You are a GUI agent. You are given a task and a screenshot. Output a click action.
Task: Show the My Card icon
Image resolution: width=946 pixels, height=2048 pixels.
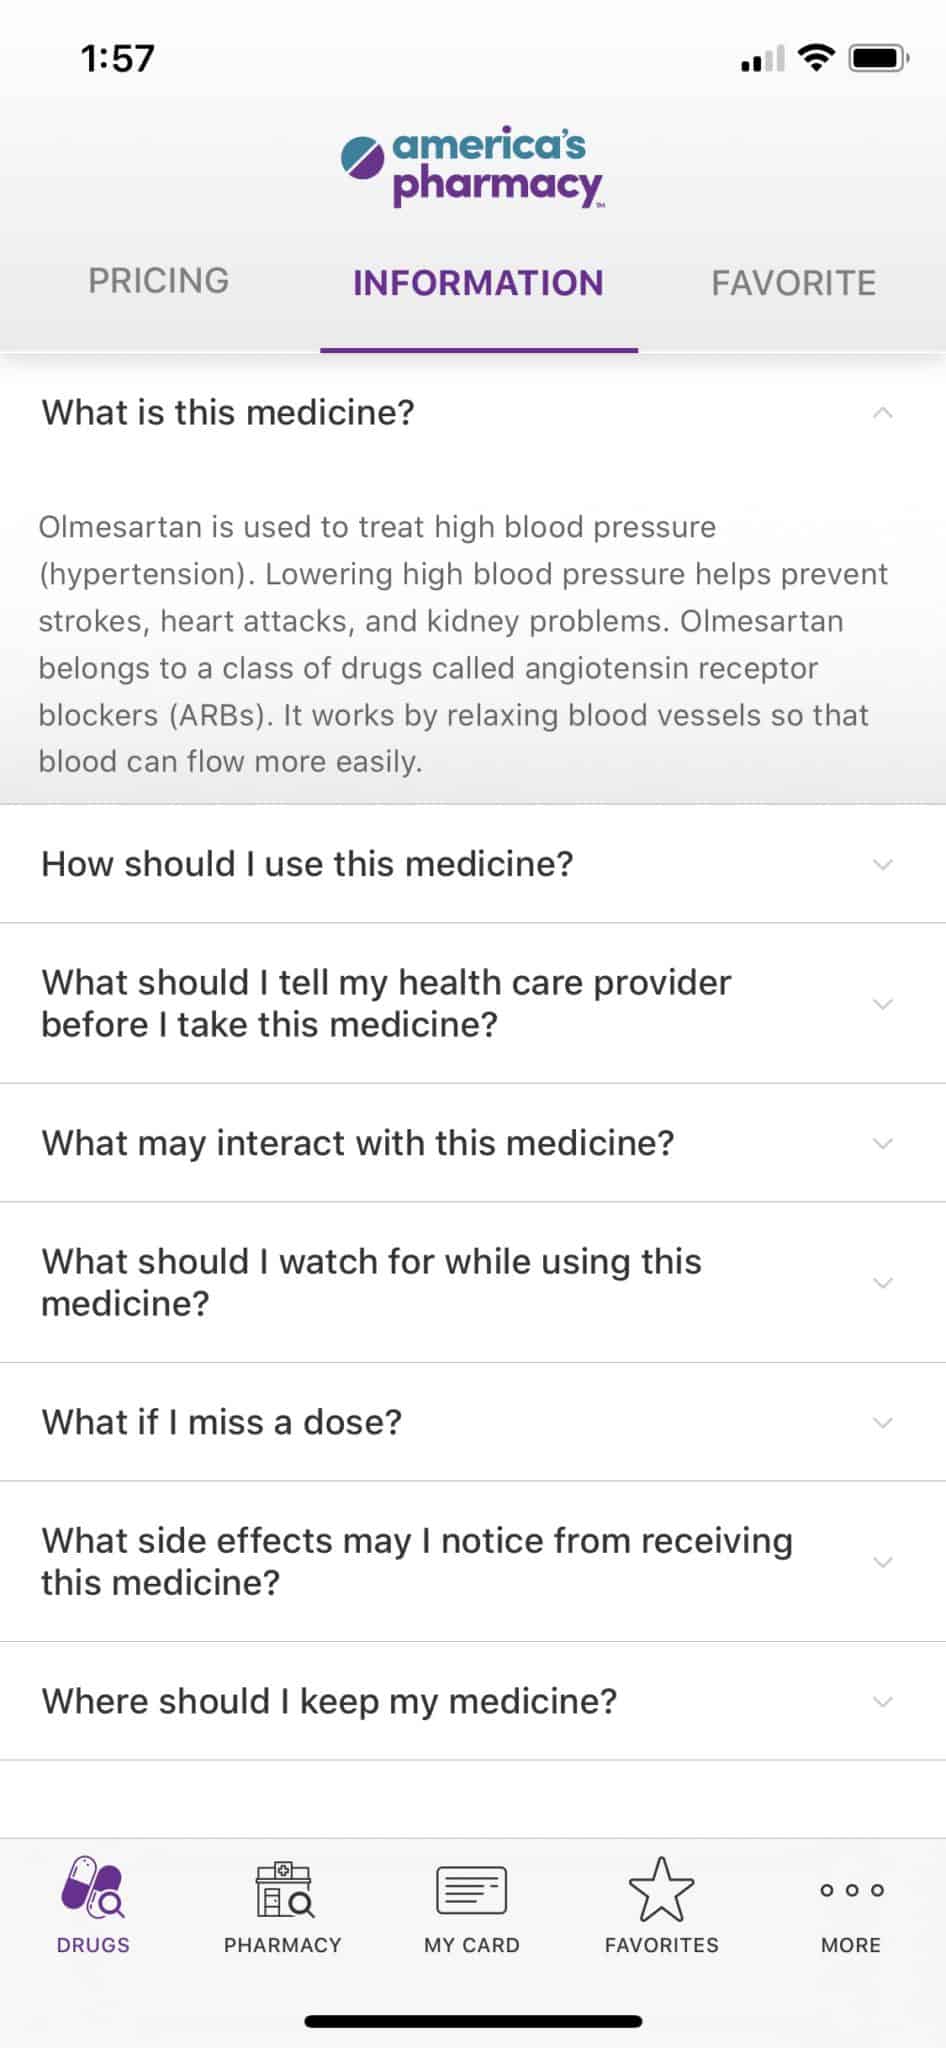[x=472, y=1891]
